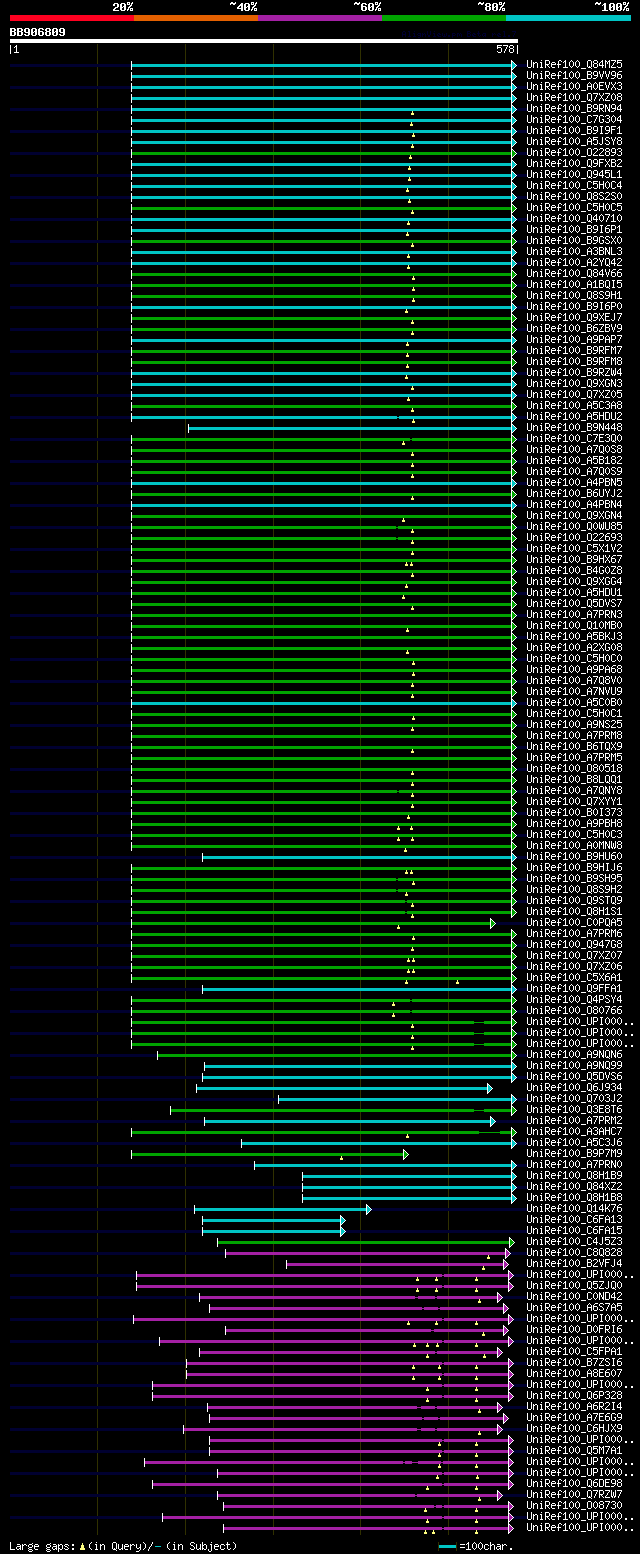Click the cyan bar for UniRef100_Q8H1B9
640x1554 pixels.
(x=409, y=1175)
